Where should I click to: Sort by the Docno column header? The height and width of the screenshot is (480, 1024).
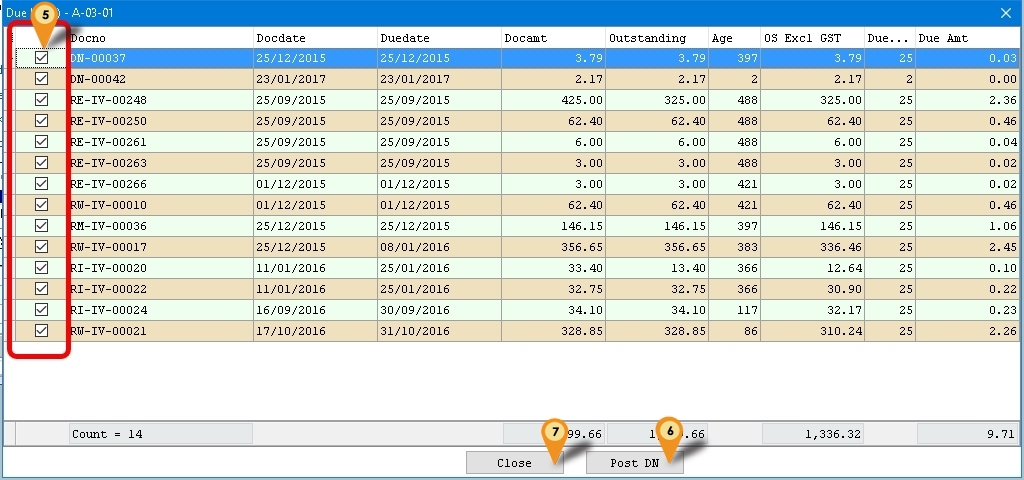click(160, 38)
